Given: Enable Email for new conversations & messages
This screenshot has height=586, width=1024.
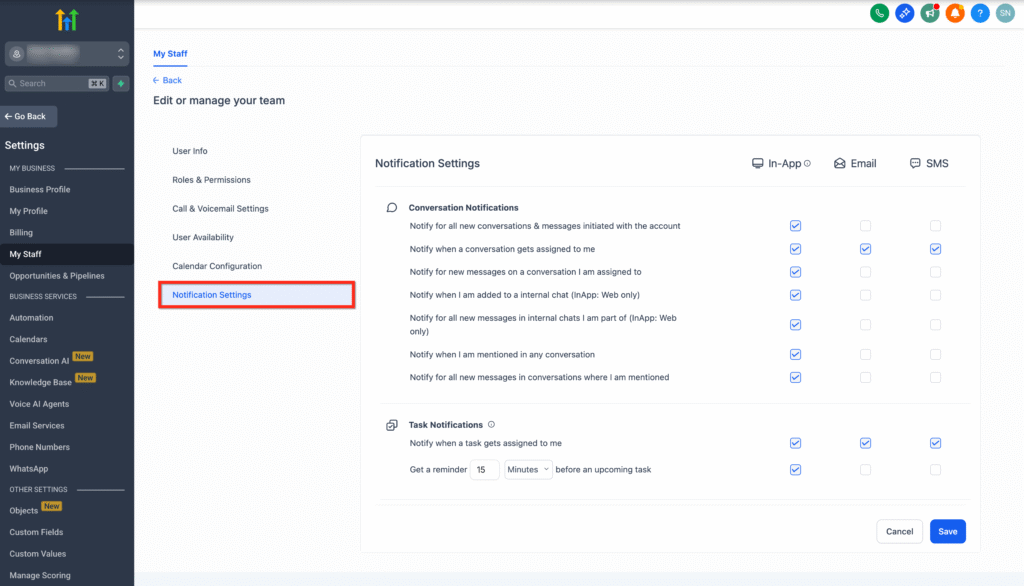Looking at the screenshot, I should [865, 226].
